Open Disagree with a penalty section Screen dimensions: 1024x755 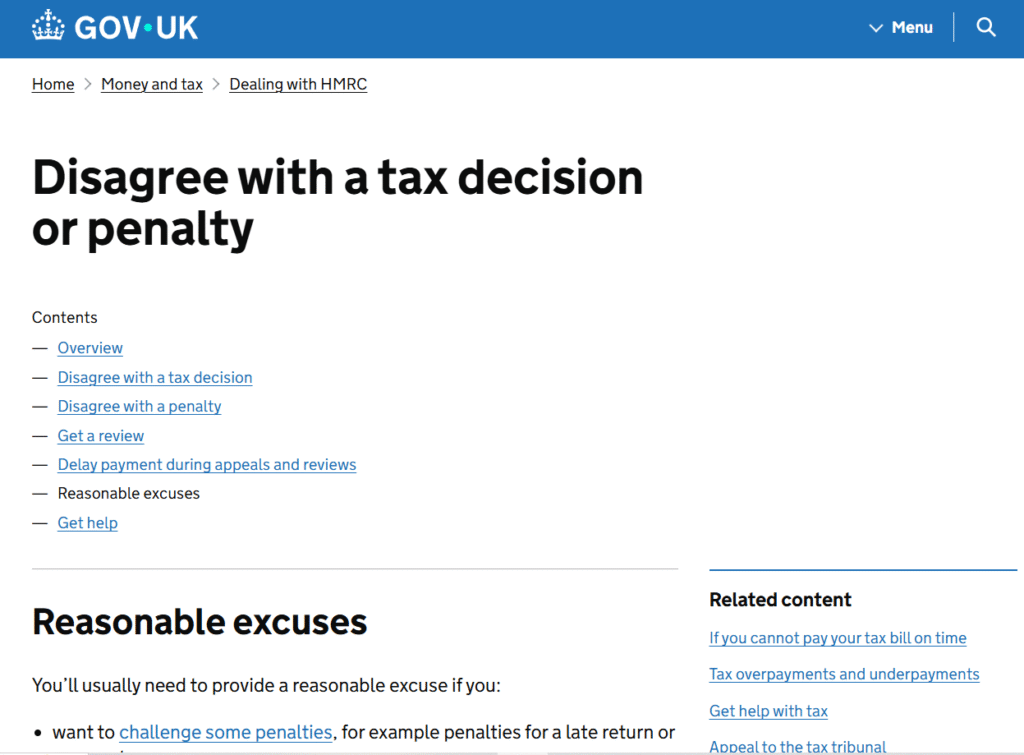(x=139, y=406)
